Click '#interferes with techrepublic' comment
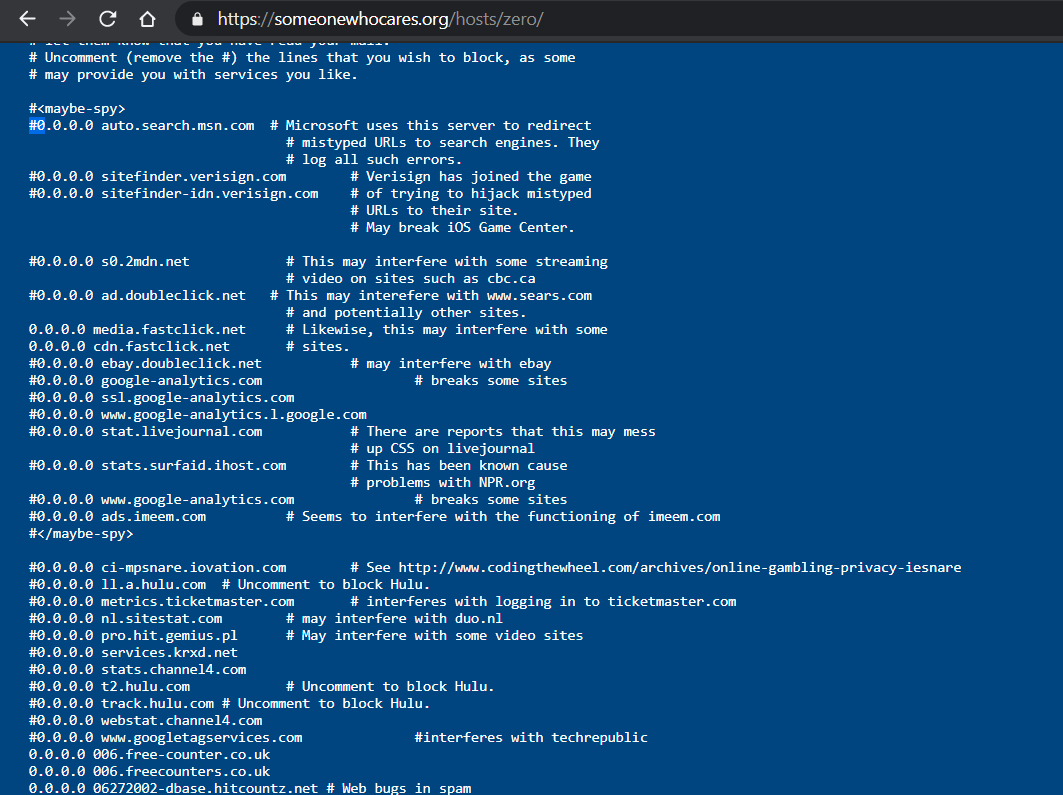1063x795 pixels. click(x=531, y=737)
